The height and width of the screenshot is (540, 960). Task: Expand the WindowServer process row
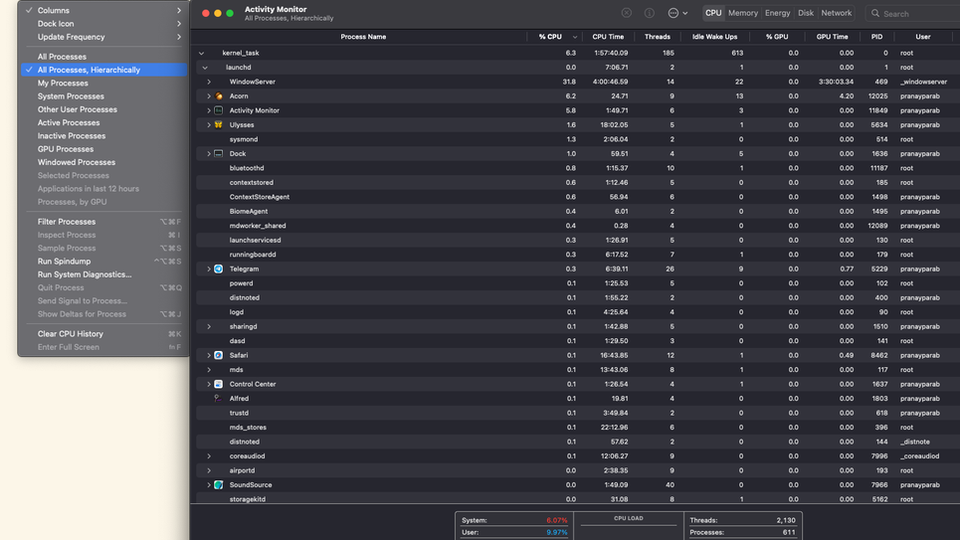[209, 82]
